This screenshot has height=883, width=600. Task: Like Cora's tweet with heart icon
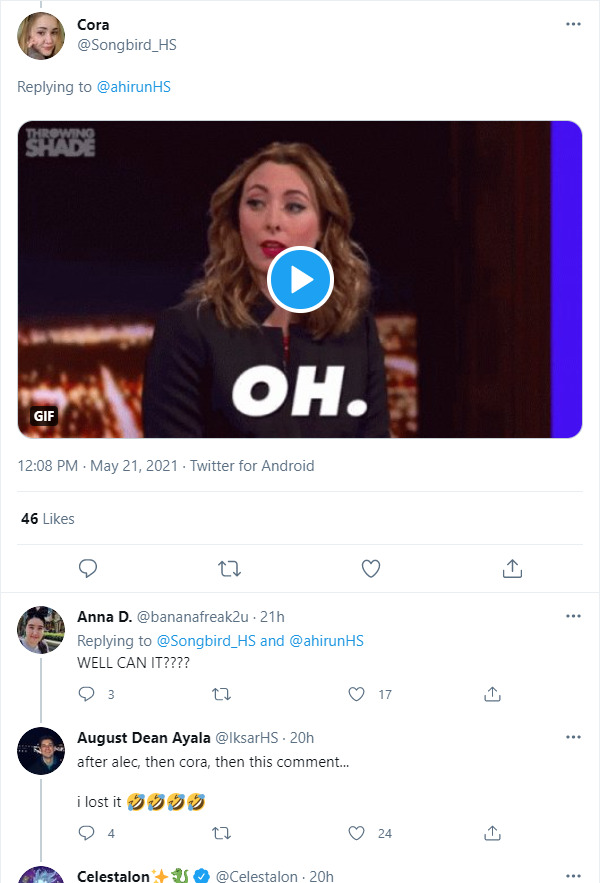tap(371, 568)
